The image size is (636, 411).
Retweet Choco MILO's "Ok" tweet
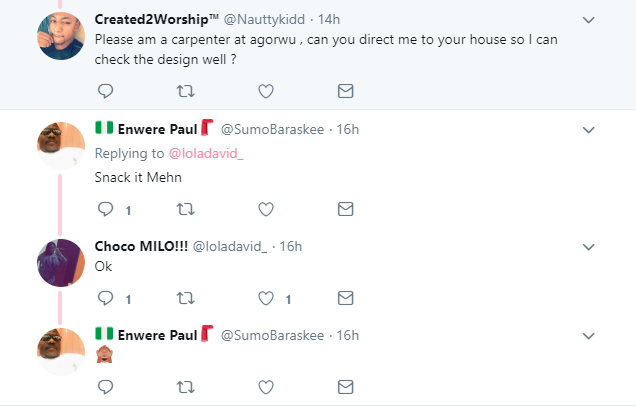185,298
